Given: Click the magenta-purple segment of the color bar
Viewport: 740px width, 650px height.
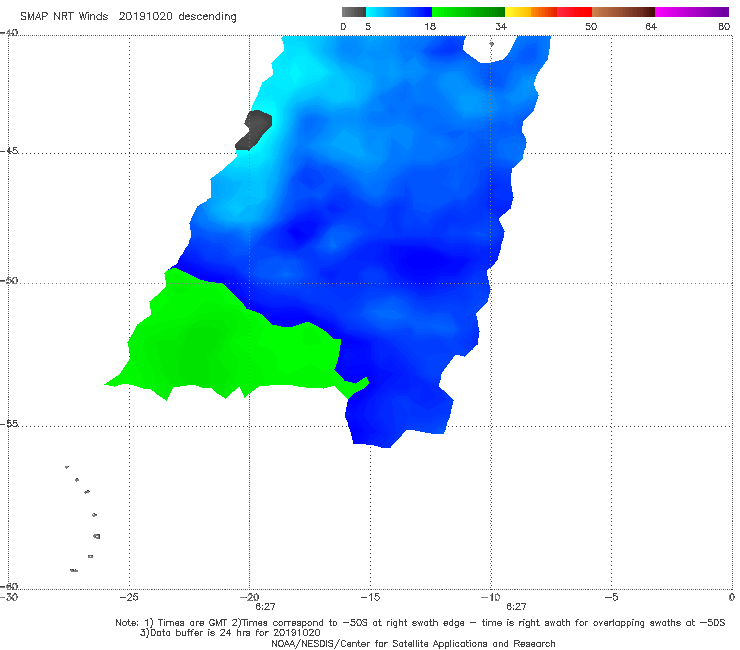Looking at the screenshot, I should pos(692,12).
